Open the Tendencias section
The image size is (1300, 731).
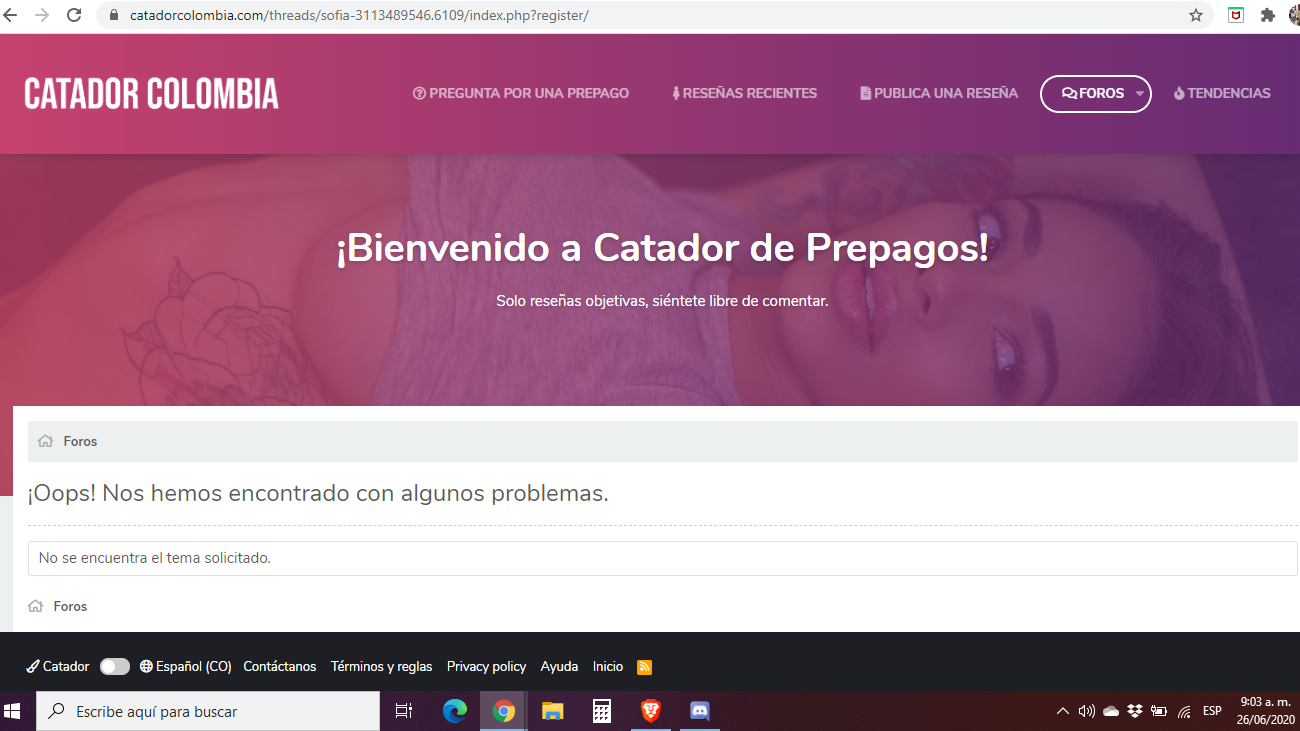point(1222,93)
